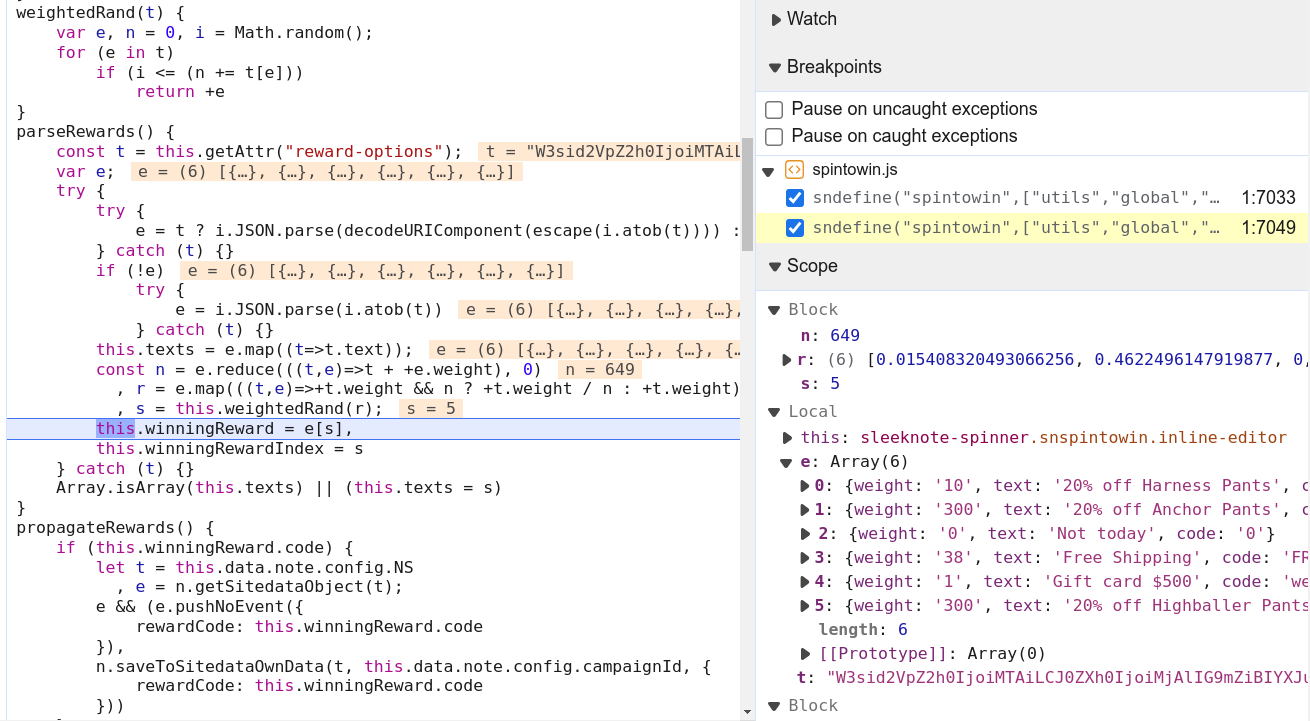
Task: Click the inline value hint s = 5
Action: click(x=431, y=409)
